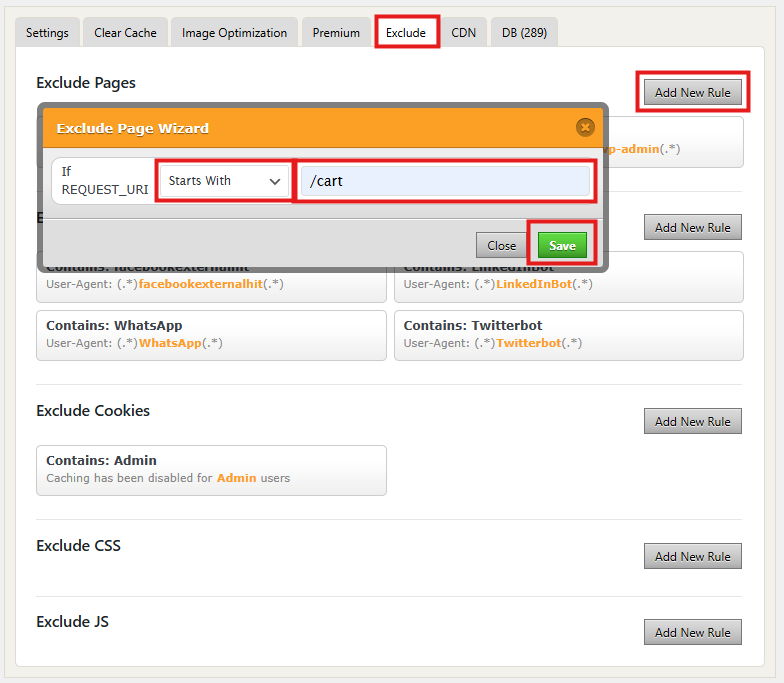
Task: Open the LinkedInBot user-agent rule
Action: click(x=569, y=286)
